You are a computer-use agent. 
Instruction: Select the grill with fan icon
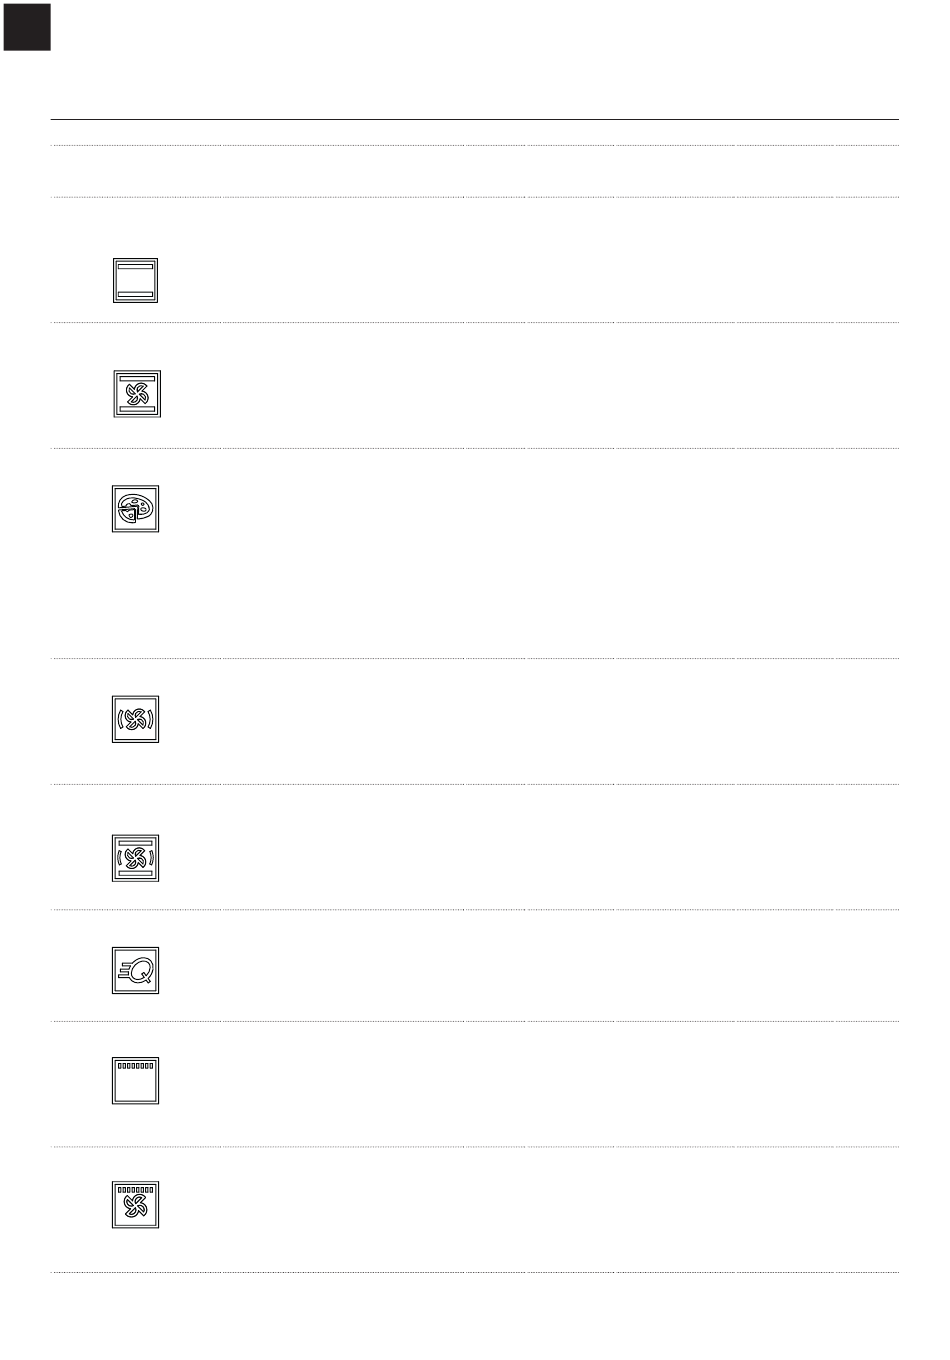point(135,1205)
